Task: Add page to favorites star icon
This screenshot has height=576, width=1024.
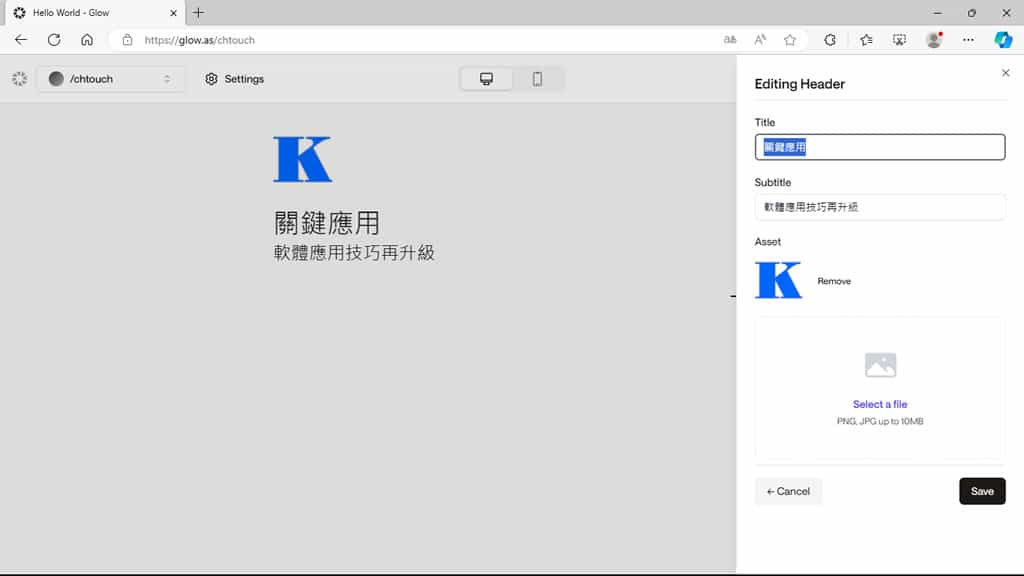Action: click(790, 40)
